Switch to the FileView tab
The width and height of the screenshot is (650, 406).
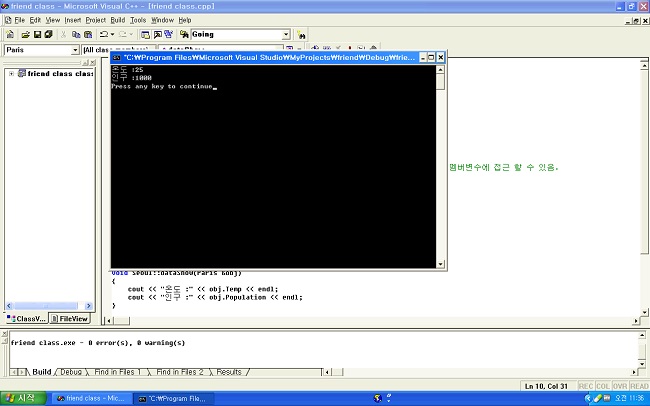click(x=70, y=318)
